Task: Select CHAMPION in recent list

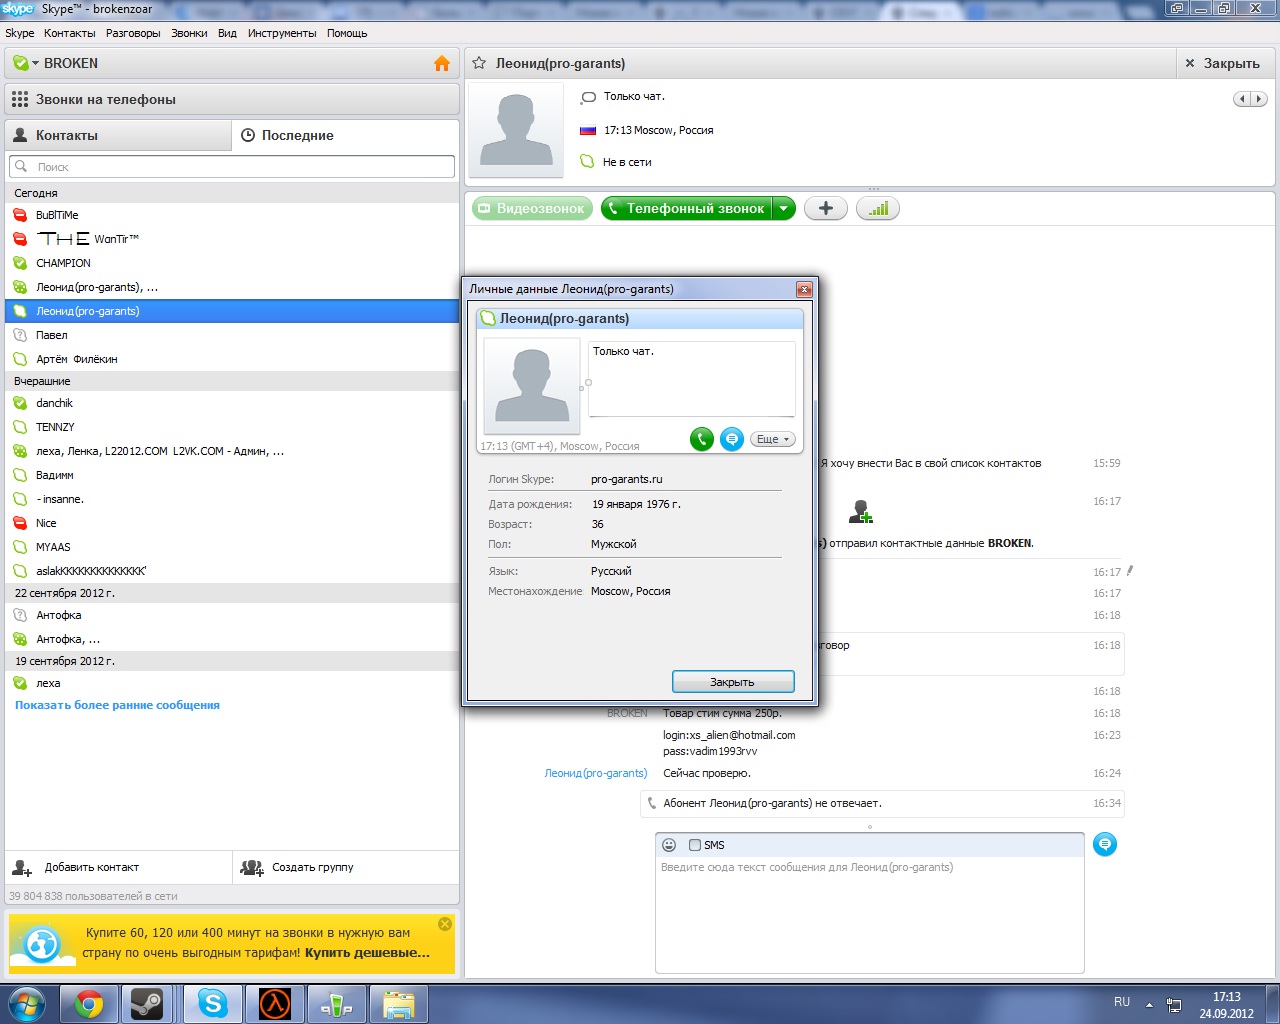Action: click(x=232, y=263)
